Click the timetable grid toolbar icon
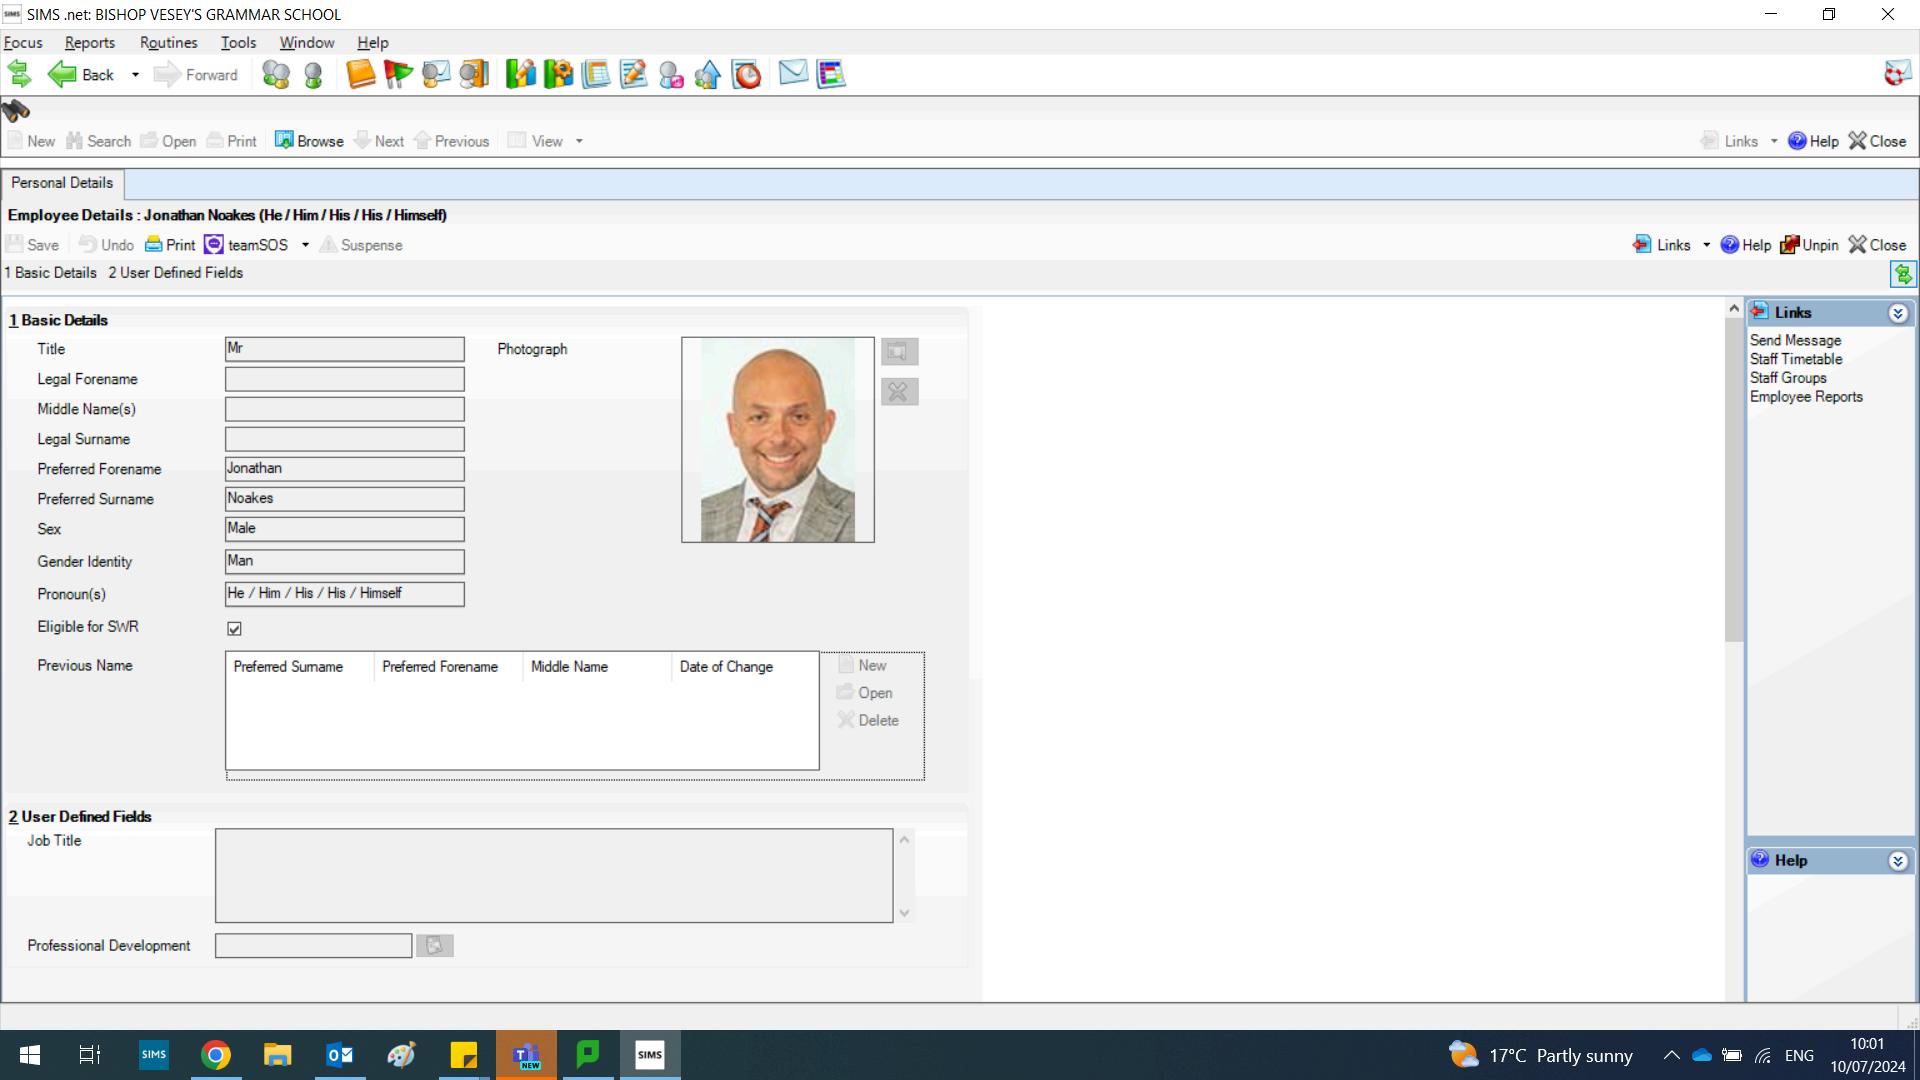 tap(831, 74)
